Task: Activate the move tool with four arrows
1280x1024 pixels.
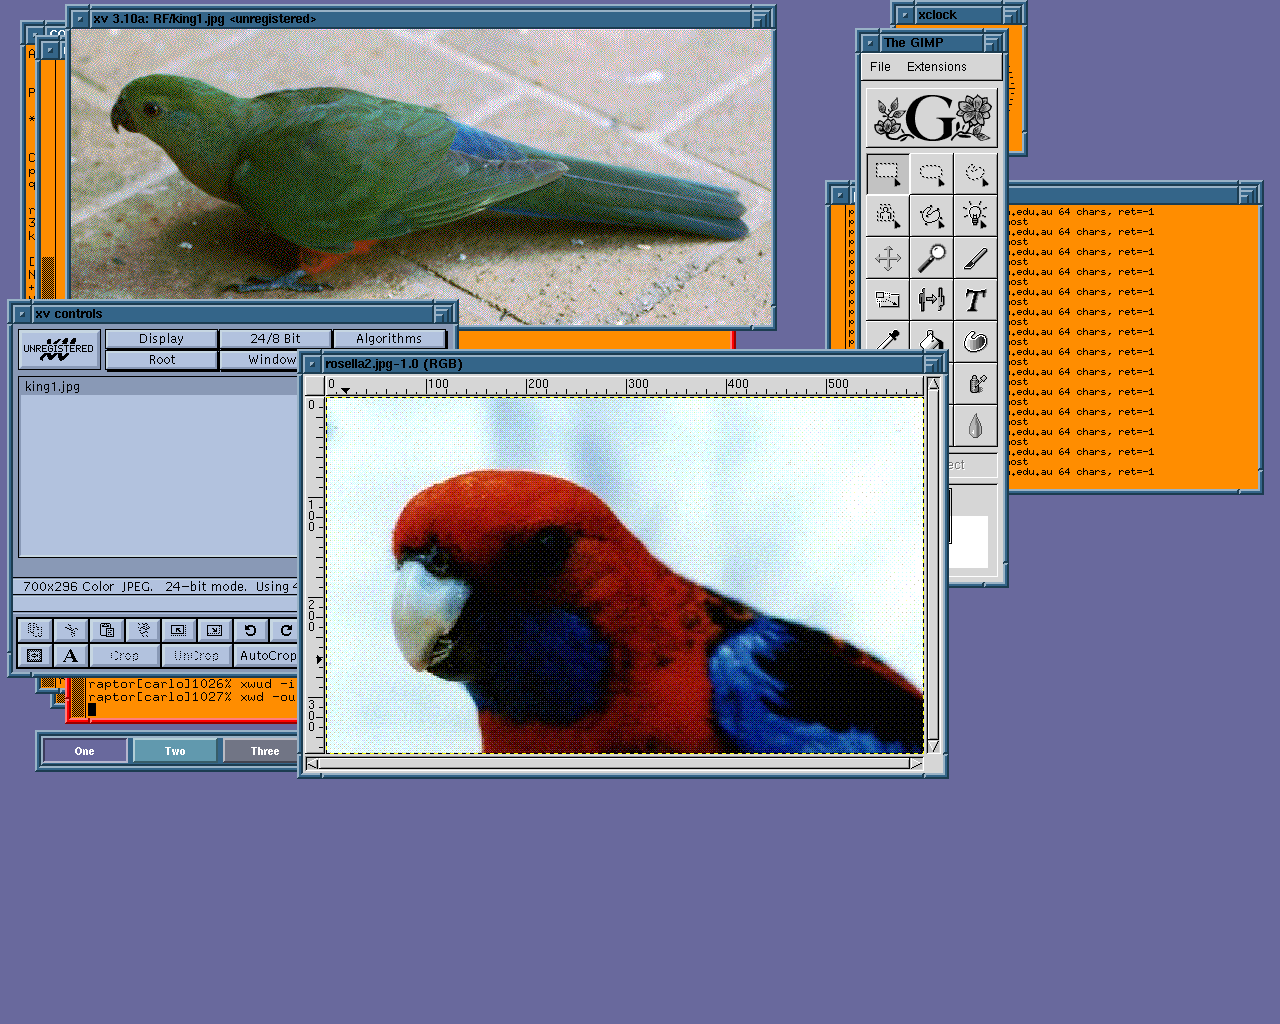Action: (x=887, y=258)
